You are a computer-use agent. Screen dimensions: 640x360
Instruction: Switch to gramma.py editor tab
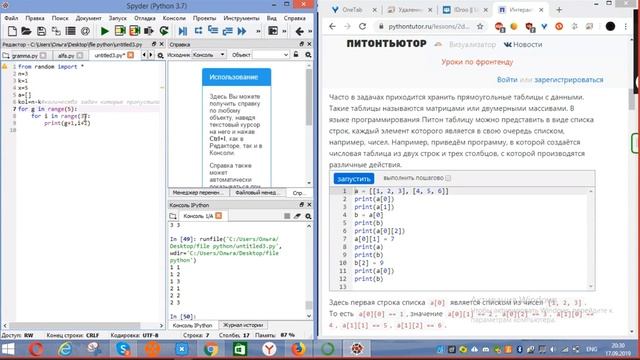click(x=24, y=55)
